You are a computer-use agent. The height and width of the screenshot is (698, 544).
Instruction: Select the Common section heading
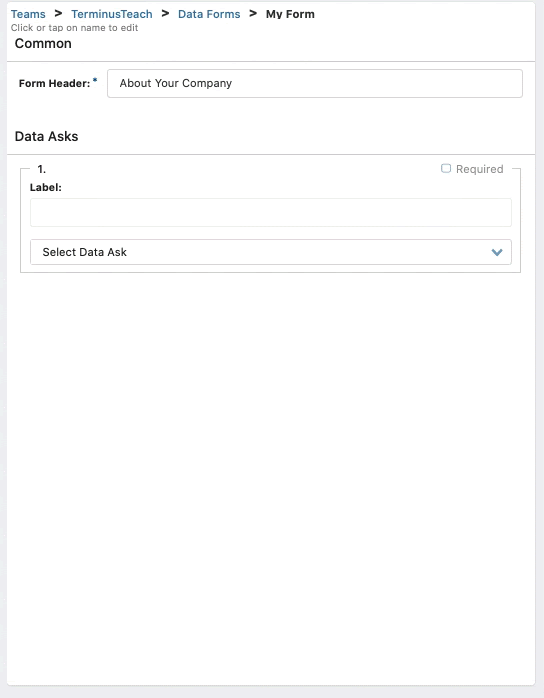pyautogui.click(x=43, y=44)
